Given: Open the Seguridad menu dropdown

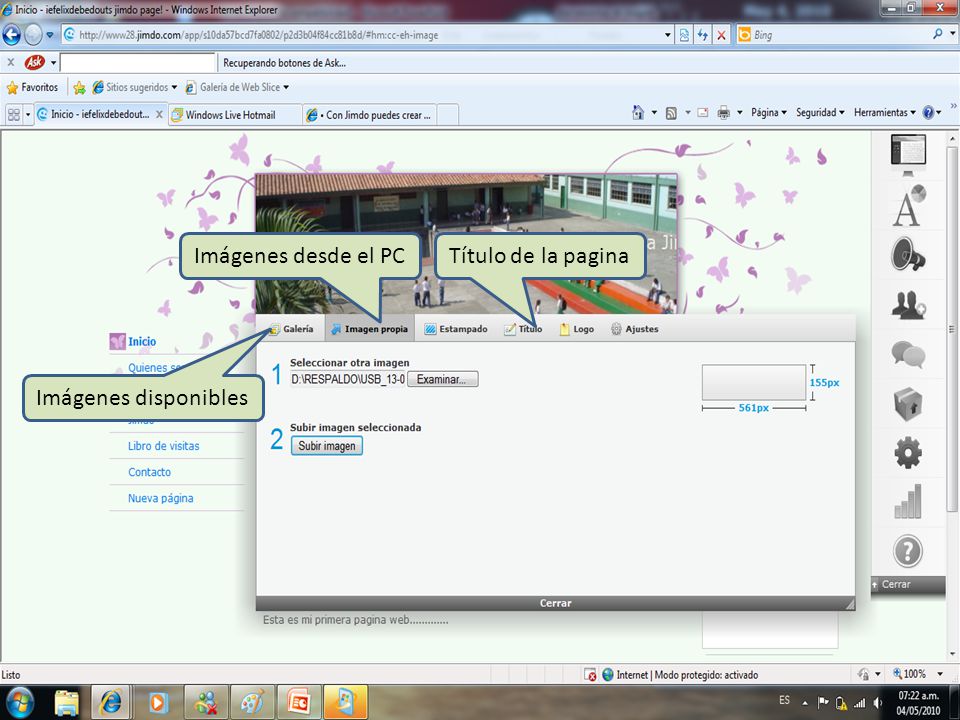Looking at the screenshot, I should [x=820, y=113].
